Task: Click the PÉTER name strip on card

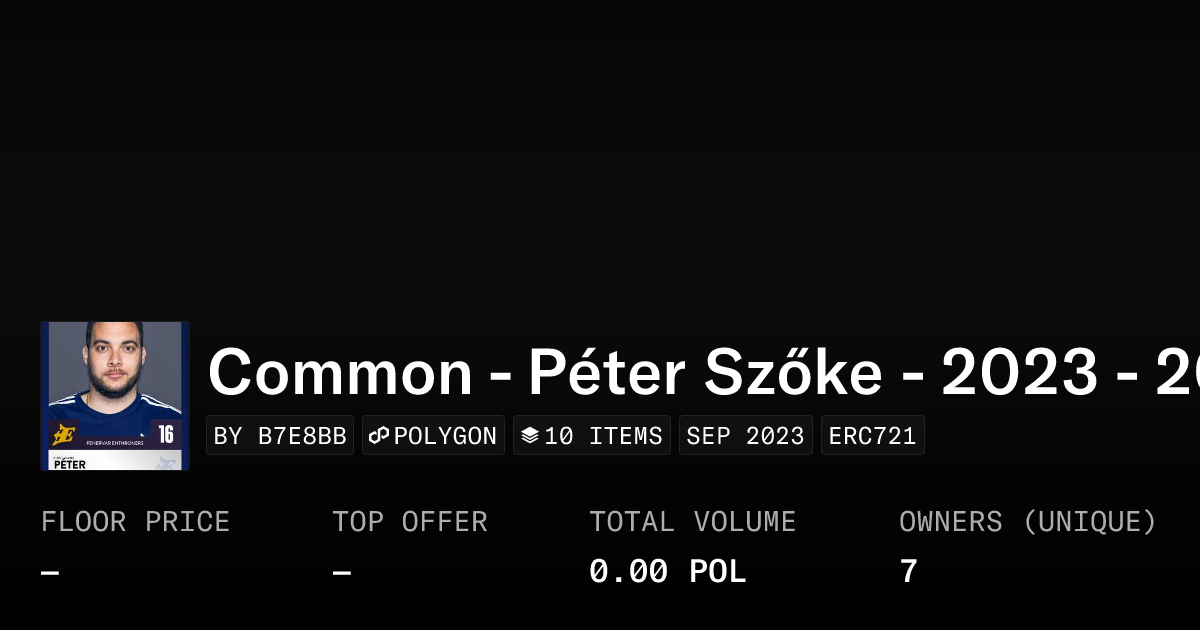Action: tap(70, 464)
